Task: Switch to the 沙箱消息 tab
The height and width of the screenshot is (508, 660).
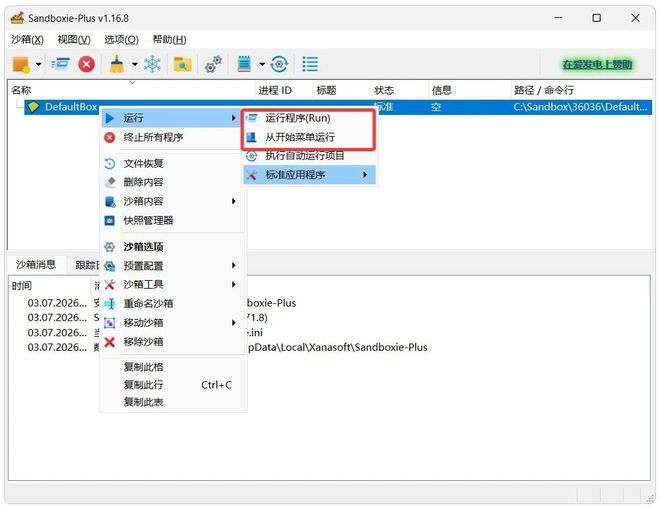Action: pyautogui.click(x=36, y=264)
